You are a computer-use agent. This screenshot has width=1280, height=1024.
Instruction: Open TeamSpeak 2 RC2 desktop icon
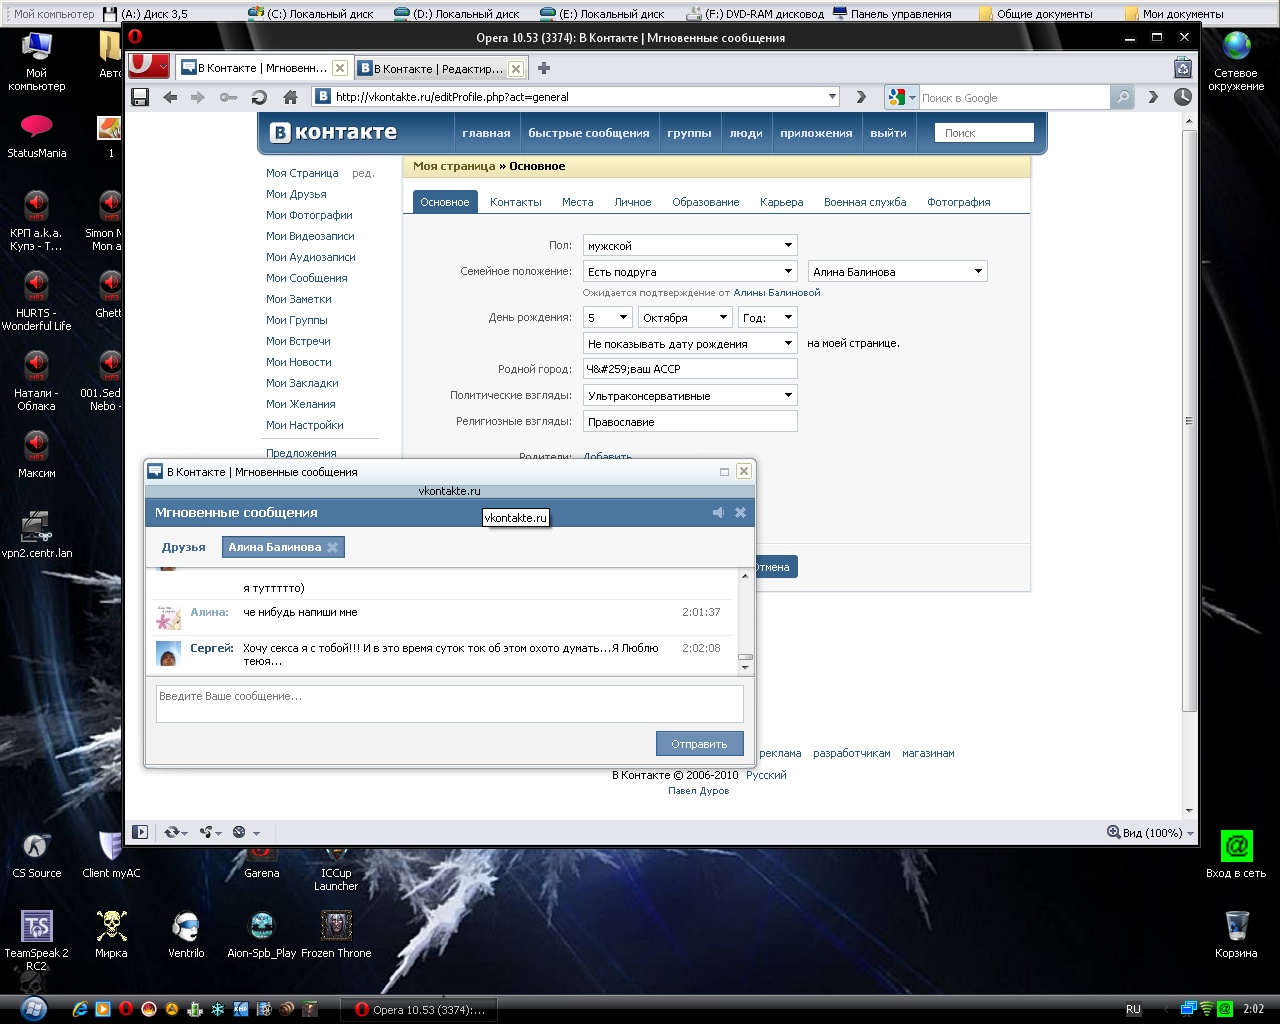pyautogui.click(x=37, y=942)
